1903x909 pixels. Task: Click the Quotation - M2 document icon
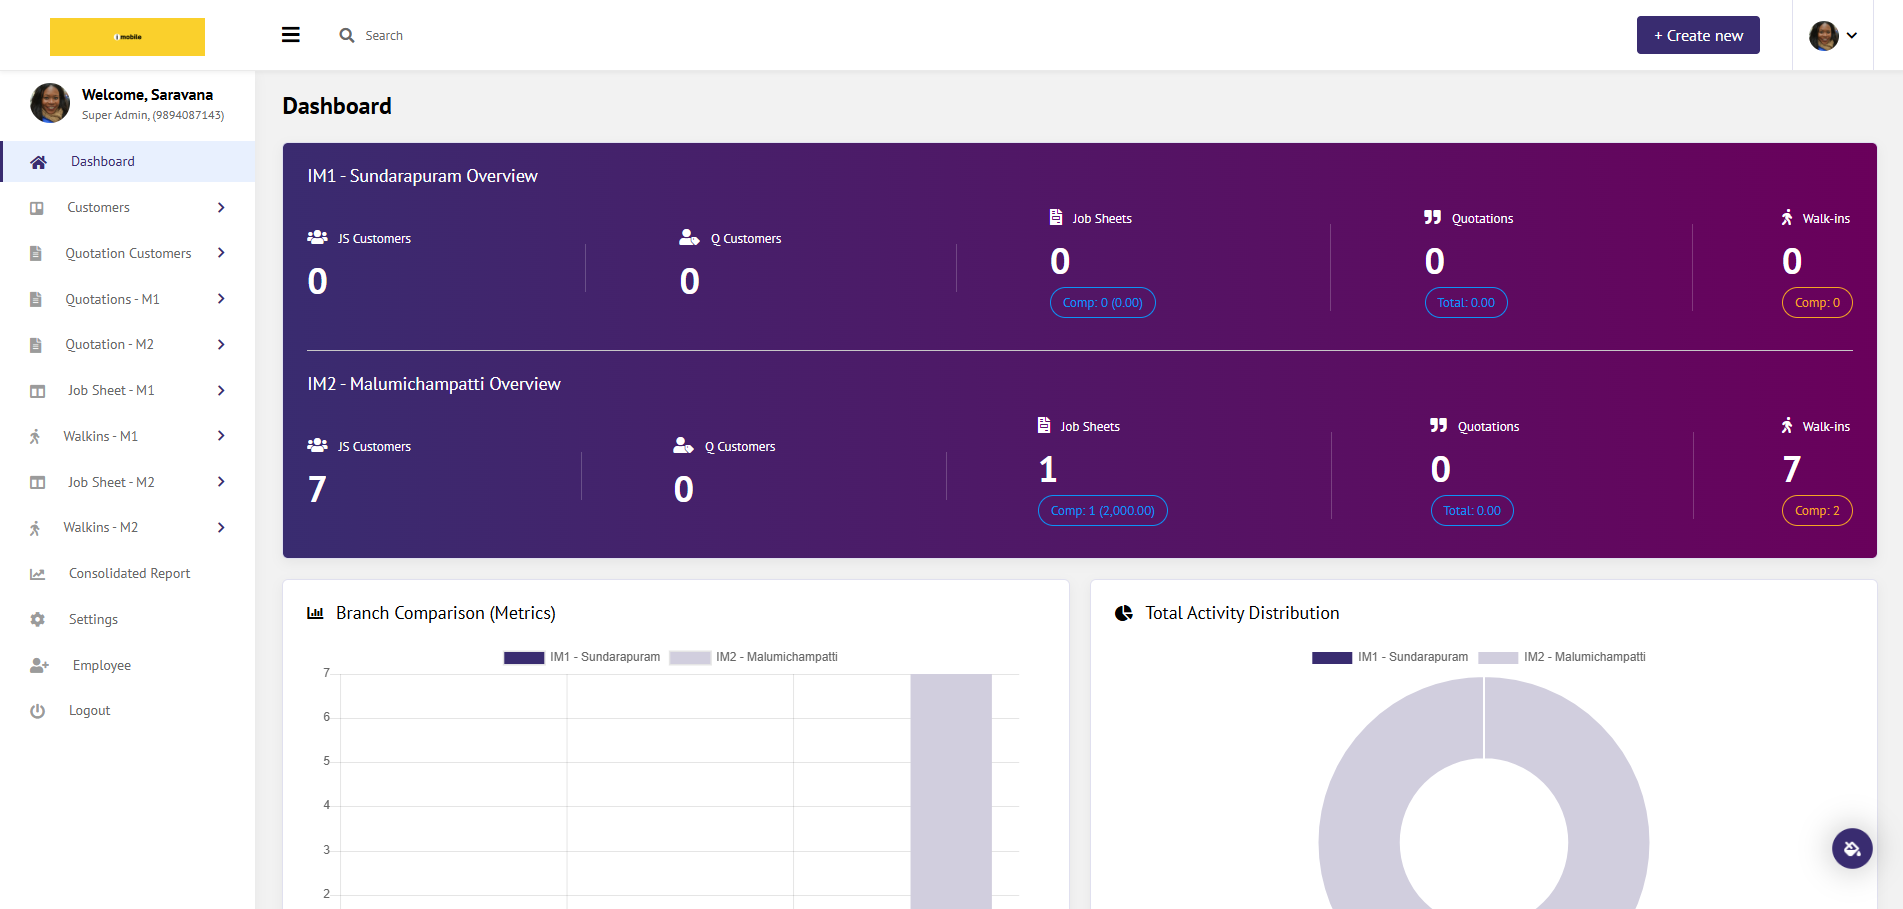pos(36,345)
